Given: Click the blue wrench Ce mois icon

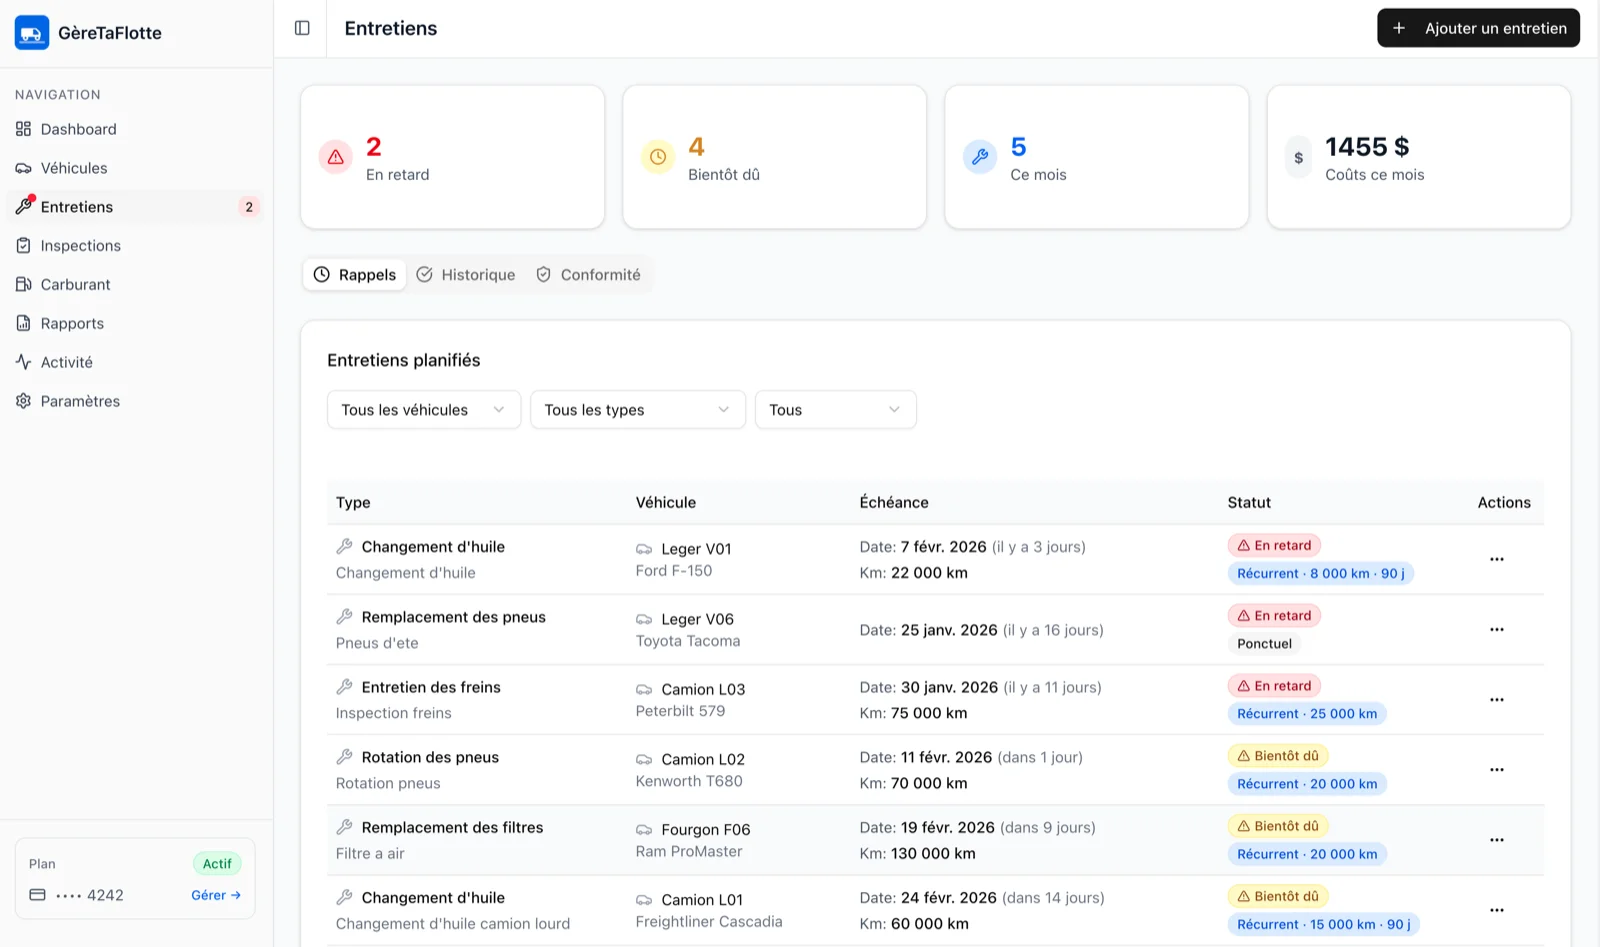Looking at the screenshot, I should [980, 157].
